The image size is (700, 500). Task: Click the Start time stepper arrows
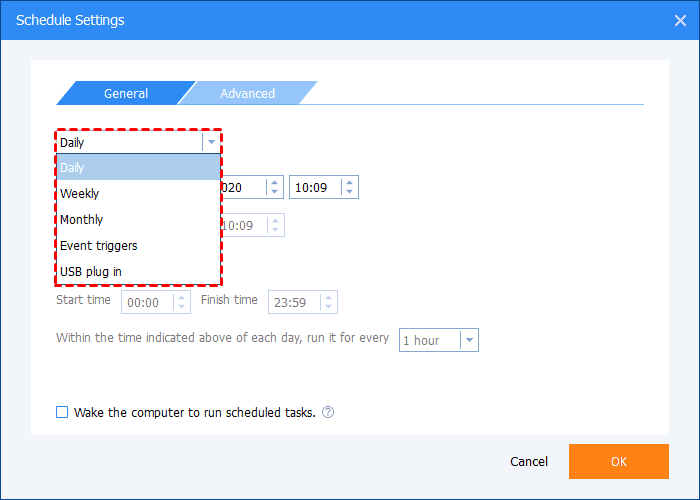click(181, 302)
